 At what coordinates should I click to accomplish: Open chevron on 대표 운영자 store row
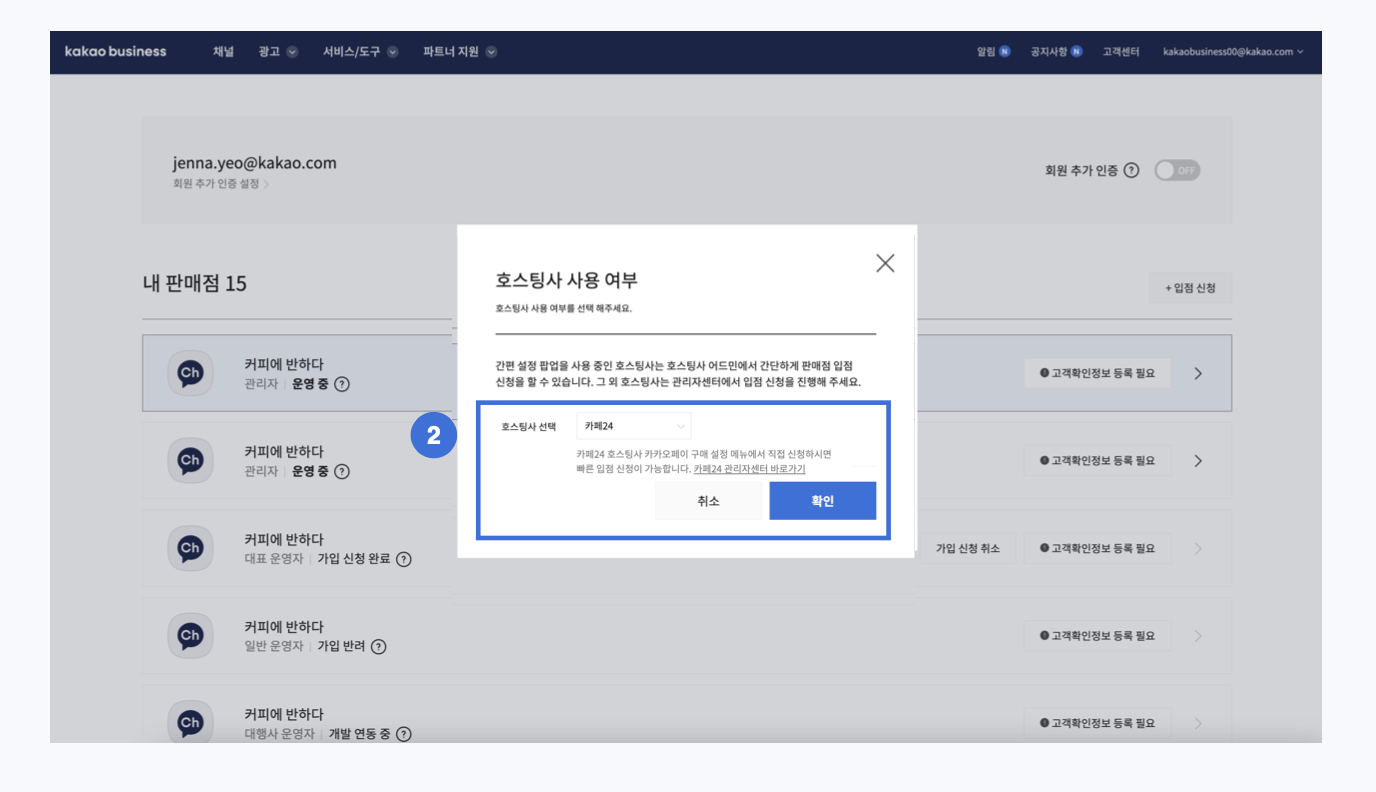tap(1199, 548)
